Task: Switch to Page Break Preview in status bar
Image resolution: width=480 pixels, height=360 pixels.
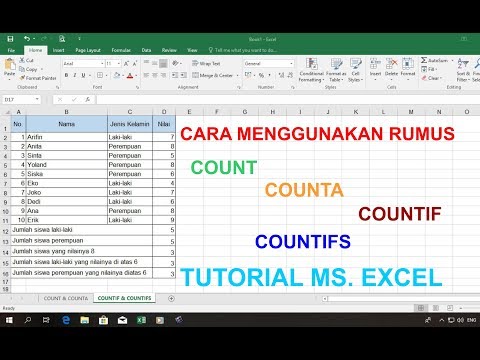Action: (x=450, y=308)
